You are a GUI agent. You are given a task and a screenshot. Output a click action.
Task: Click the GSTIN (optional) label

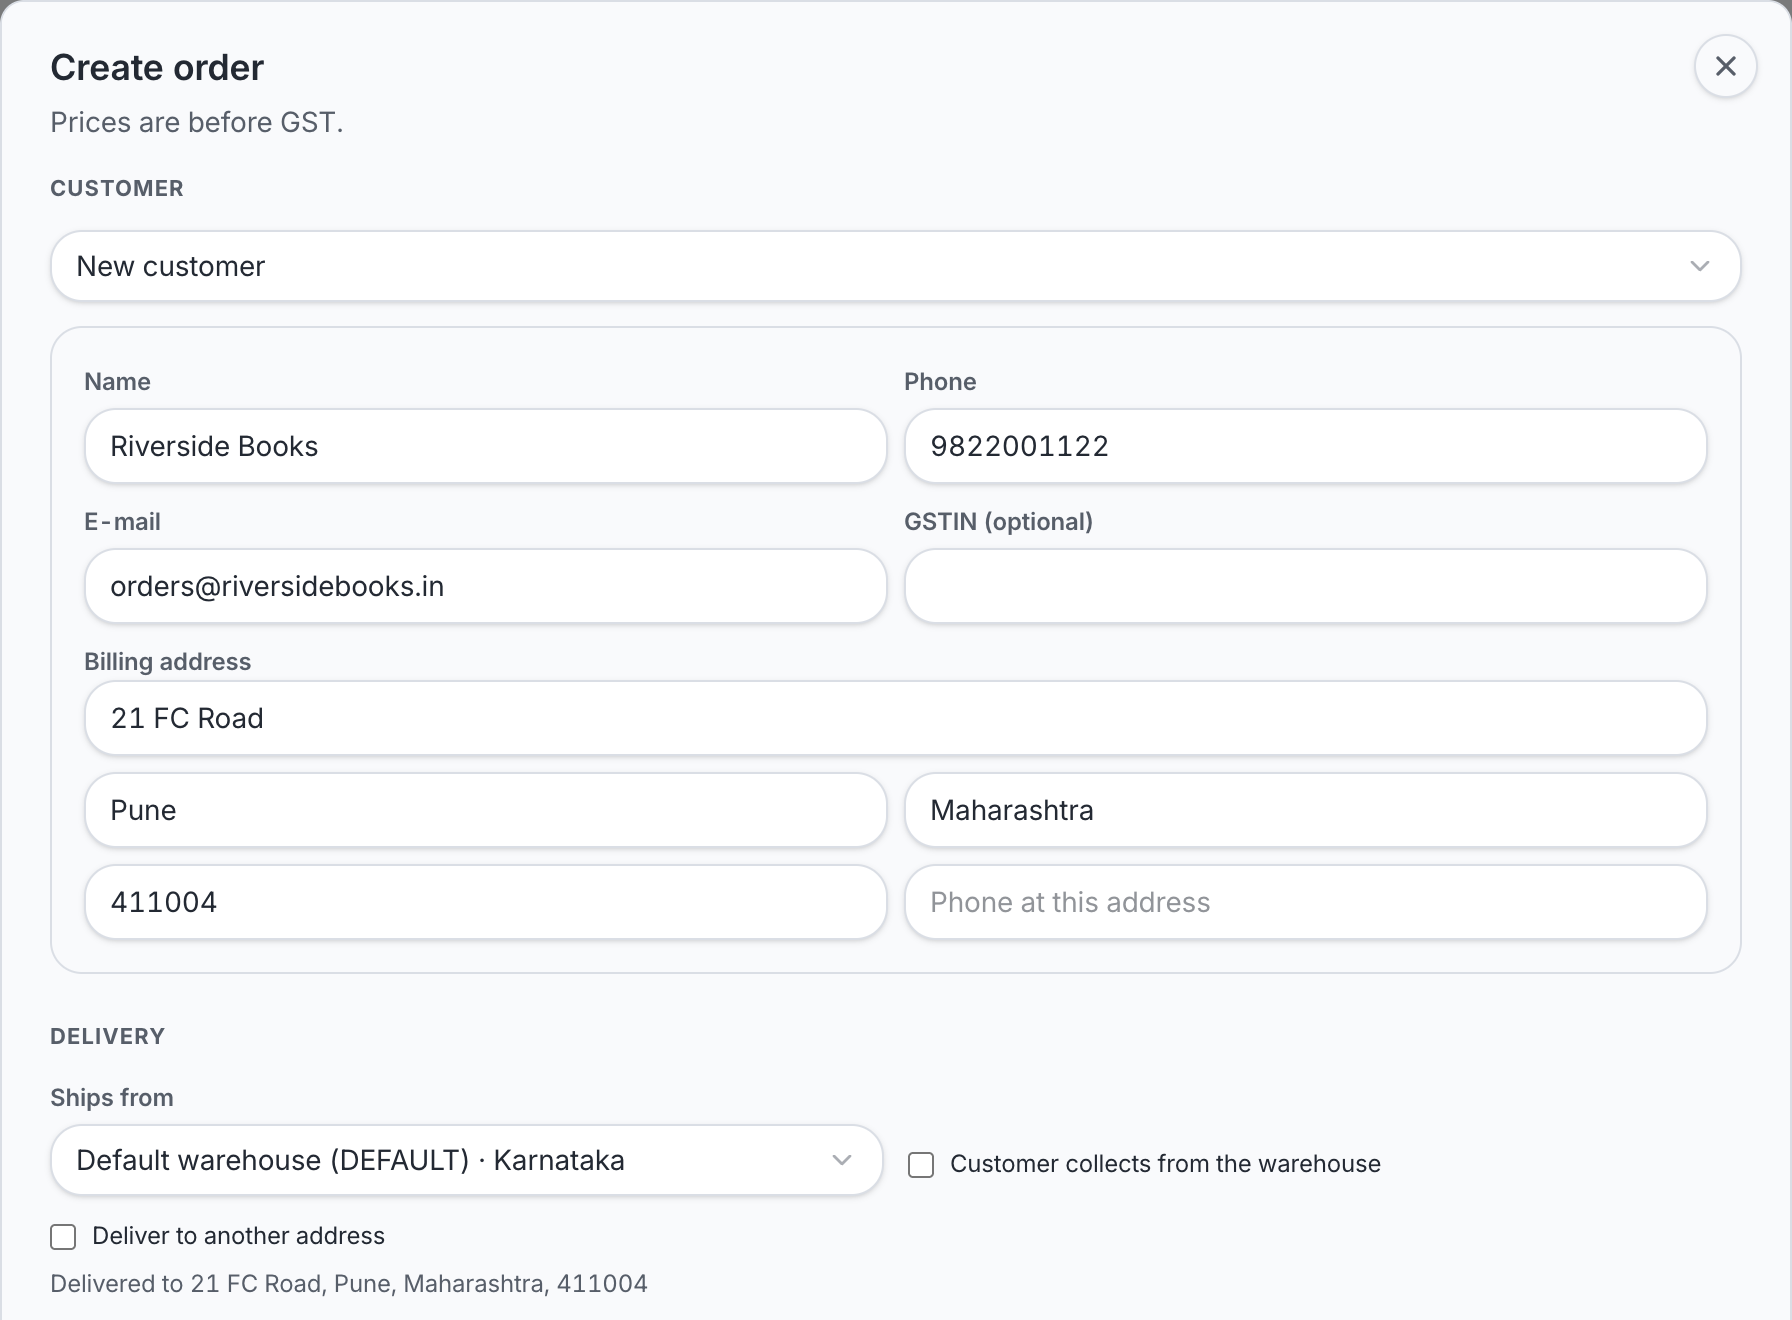[x=998, y=522]
